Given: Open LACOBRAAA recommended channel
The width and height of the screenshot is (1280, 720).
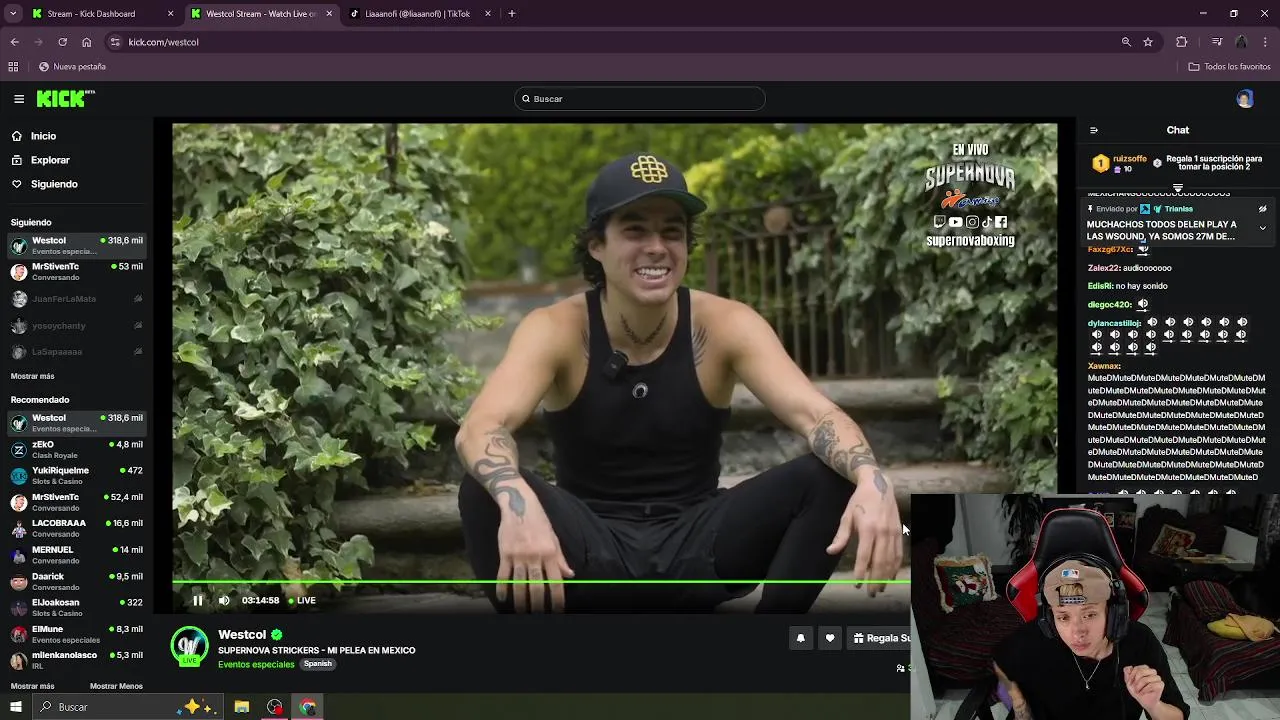Looking at the screenshot, I should click(x=76, y=528).
